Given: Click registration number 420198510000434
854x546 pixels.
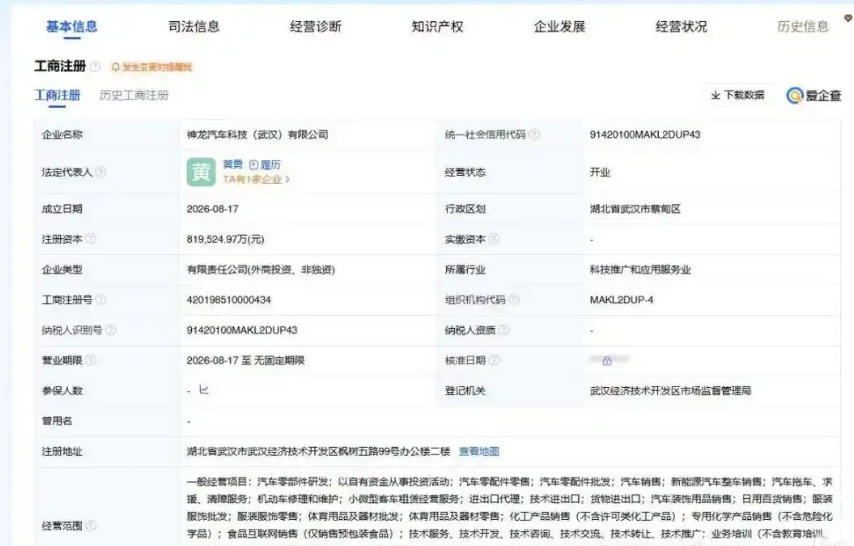Looking at the screenshot, I should coord(229,300).
